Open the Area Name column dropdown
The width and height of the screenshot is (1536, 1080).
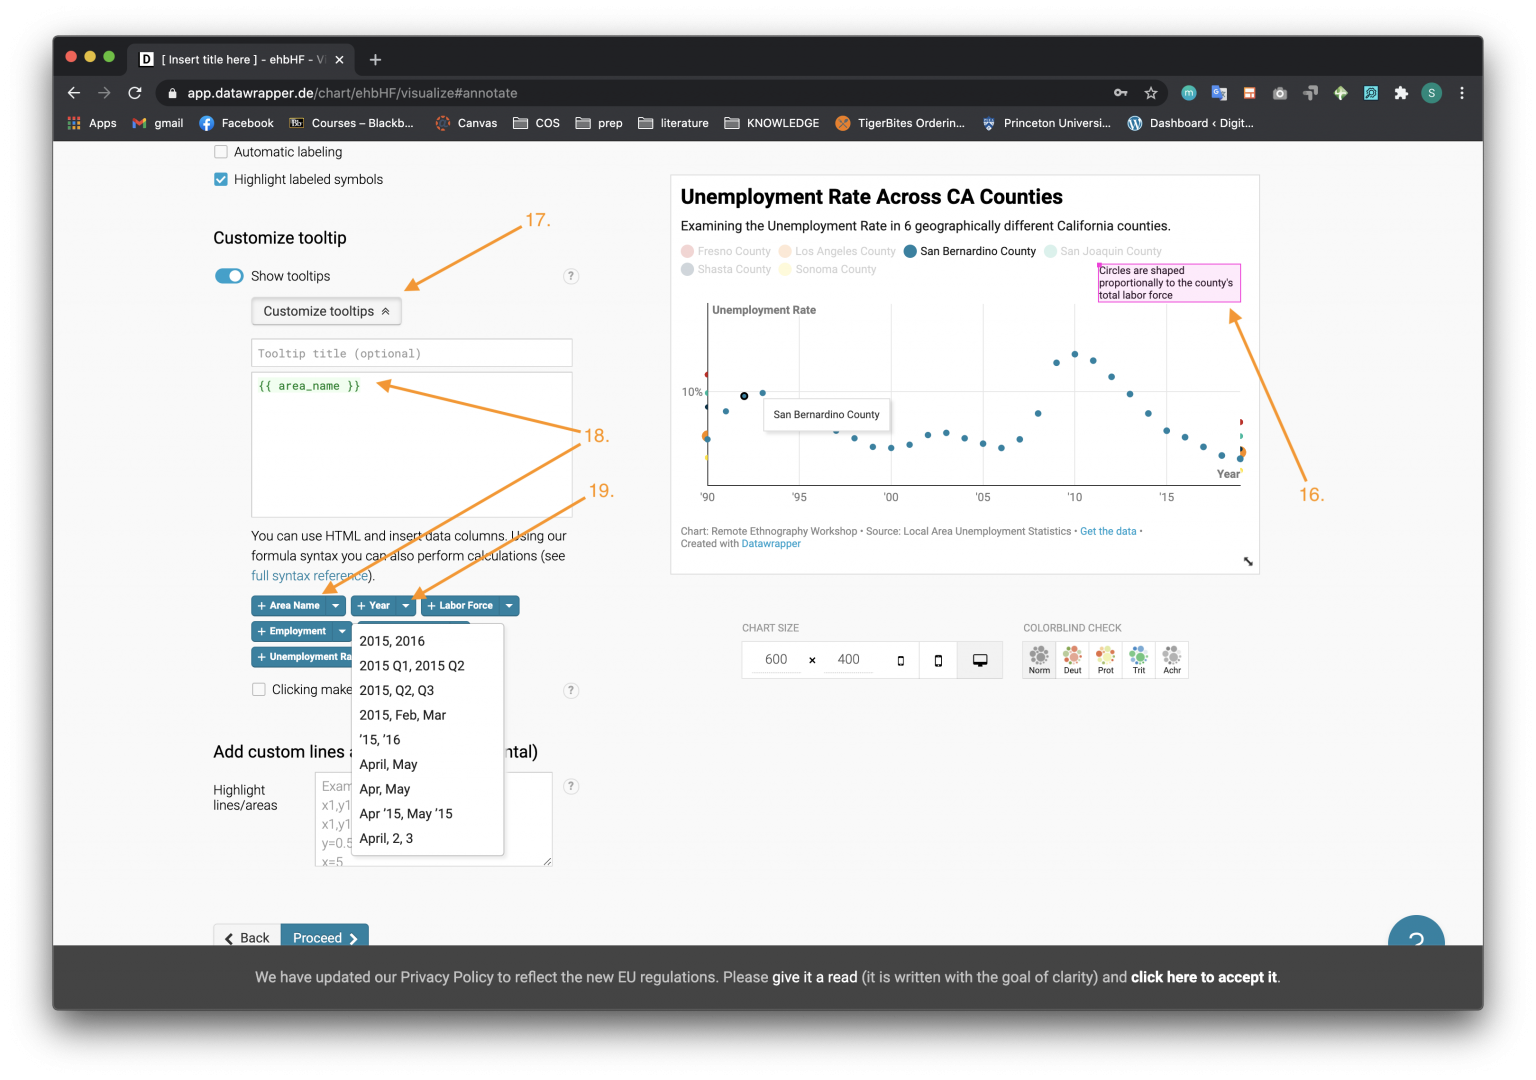click(336, 605)
